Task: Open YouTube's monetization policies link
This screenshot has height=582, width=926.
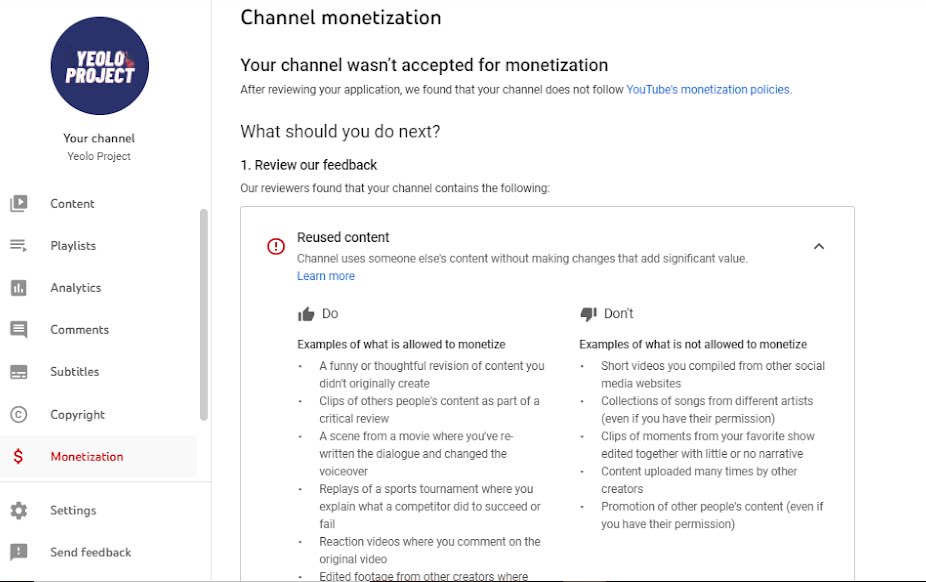Action: (708, 90)
